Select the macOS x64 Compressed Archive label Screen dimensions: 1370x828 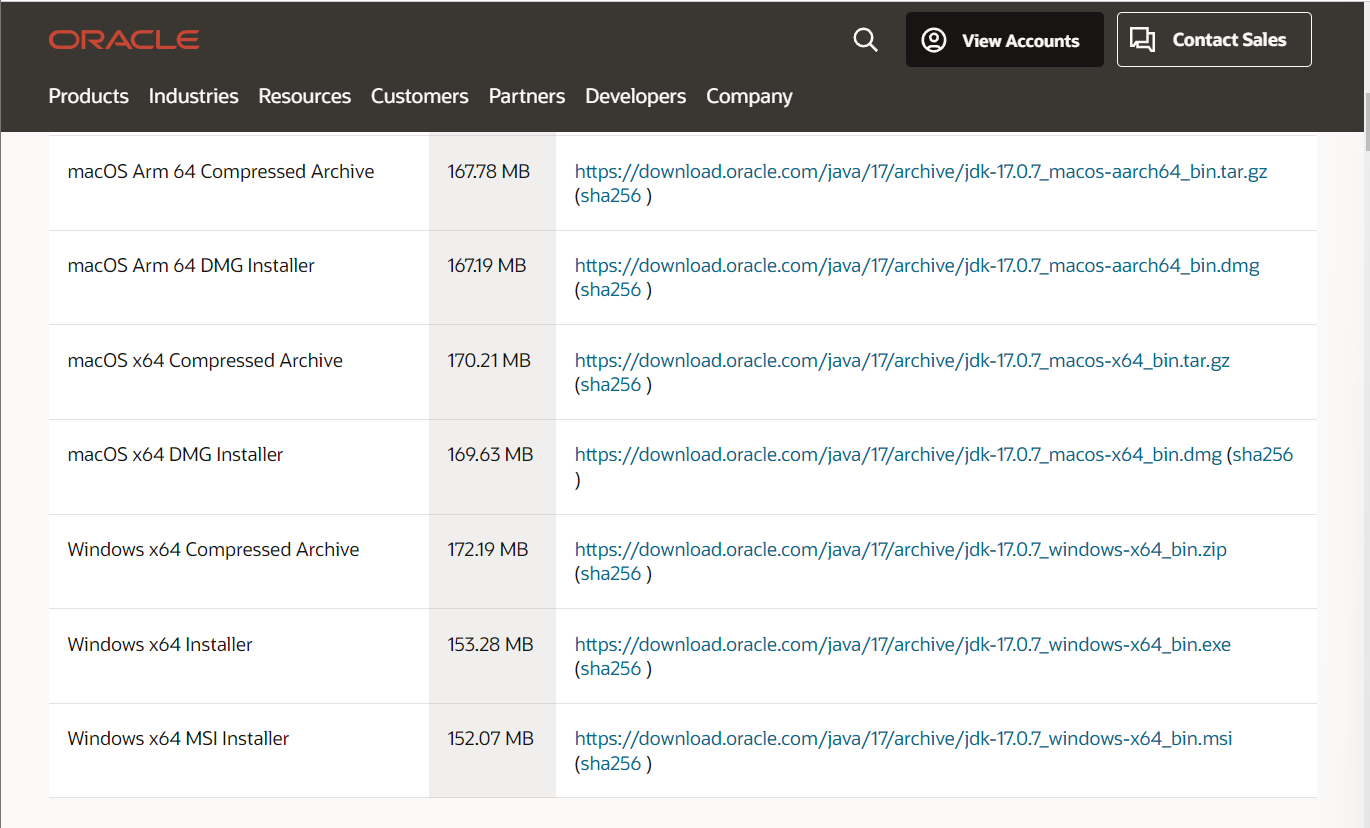205,360
